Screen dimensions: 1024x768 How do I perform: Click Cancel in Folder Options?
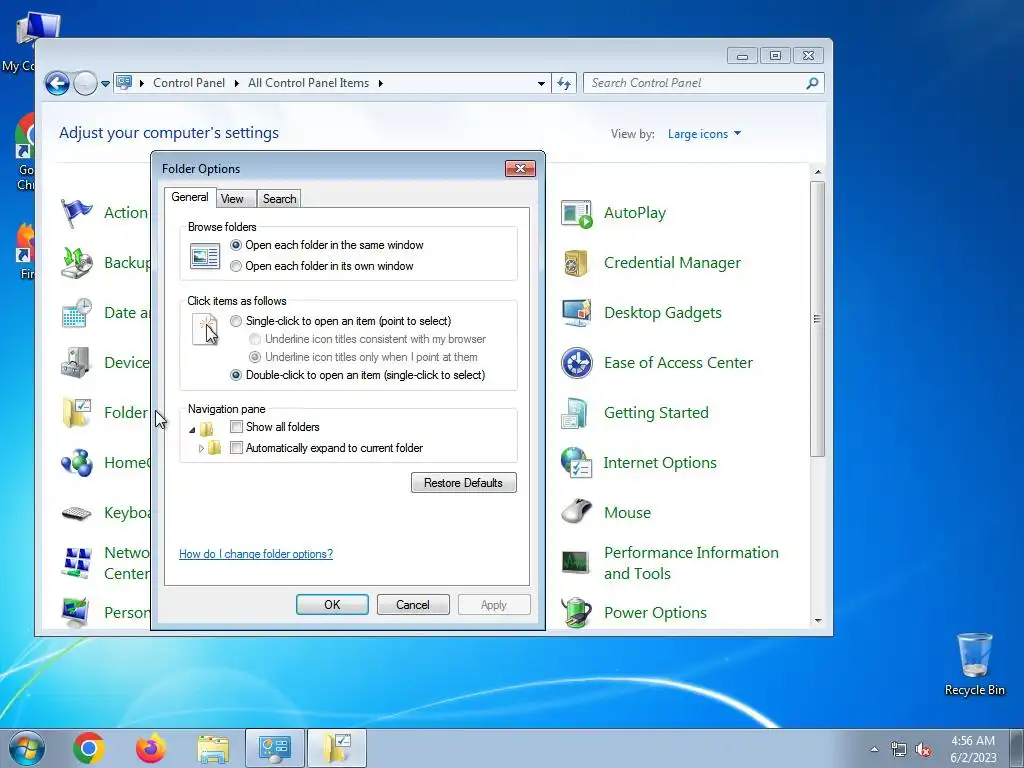pos(413,605)
